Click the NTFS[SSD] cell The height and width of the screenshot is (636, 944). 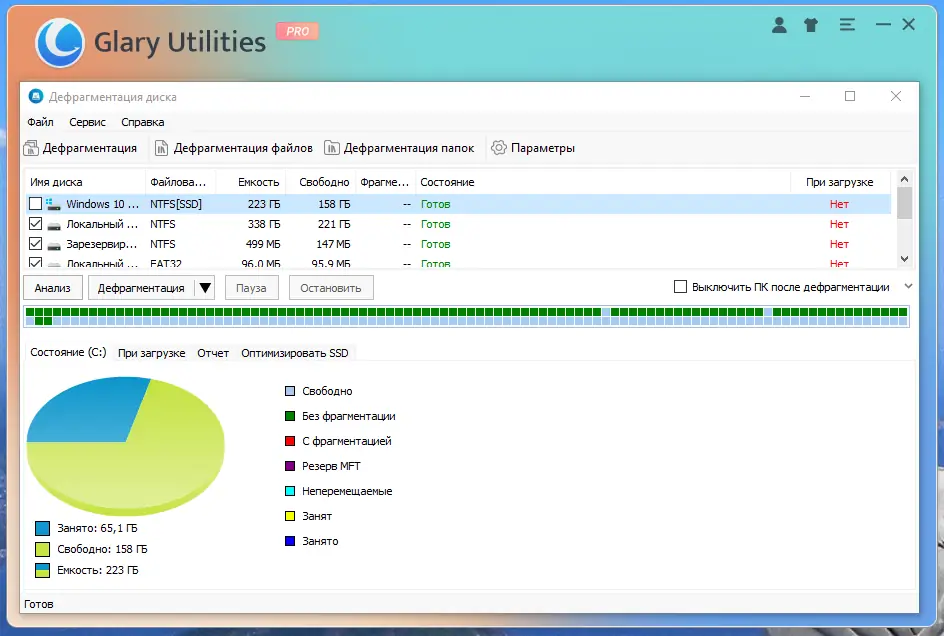point(176,204)
